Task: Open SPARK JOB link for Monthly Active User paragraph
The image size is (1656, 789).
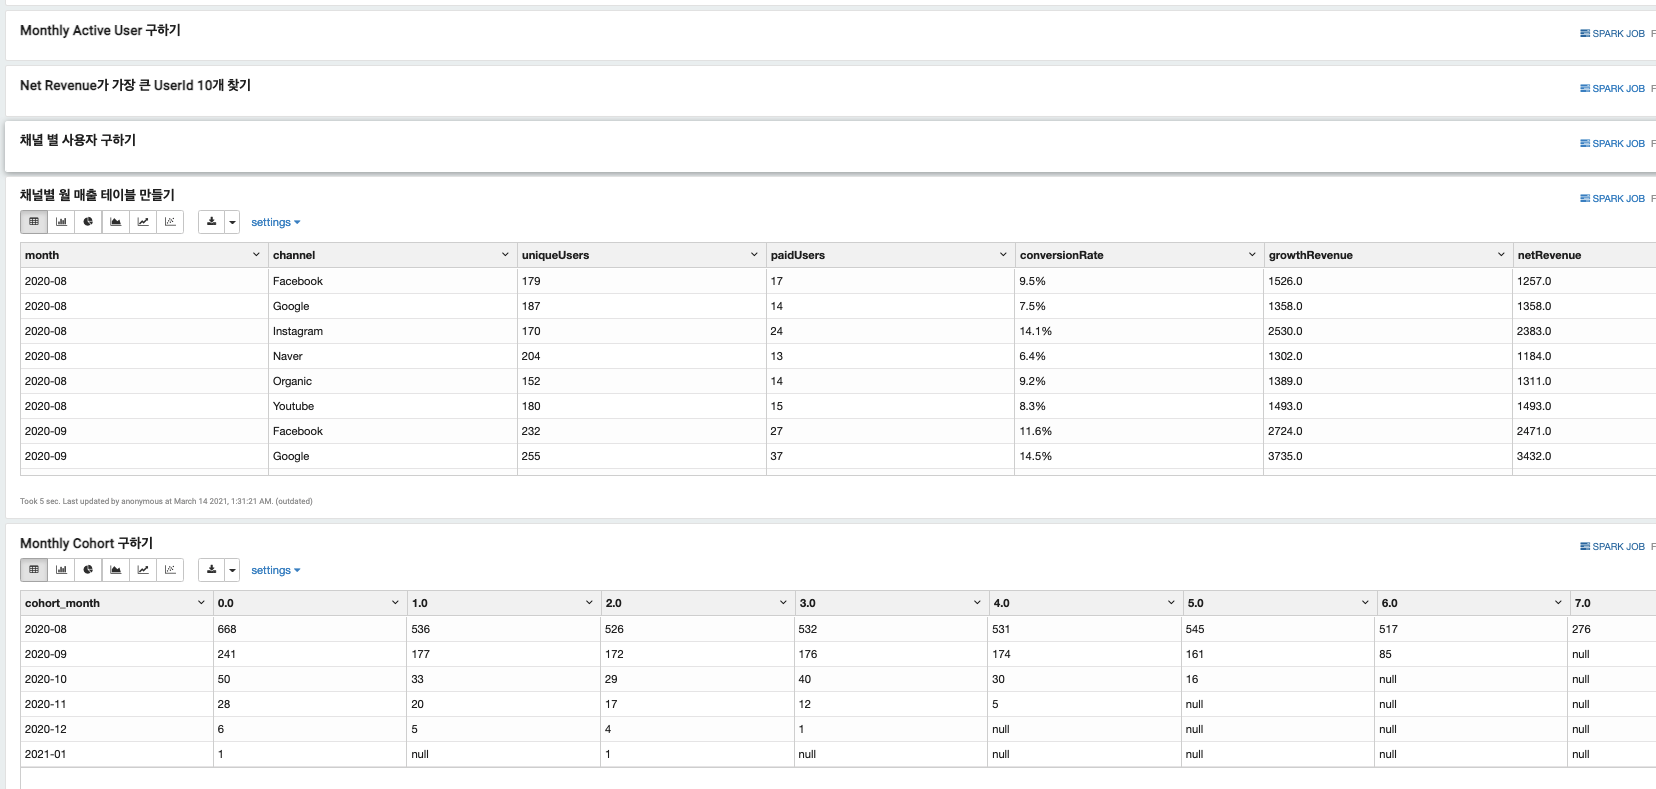Action: click(1612, 33)
